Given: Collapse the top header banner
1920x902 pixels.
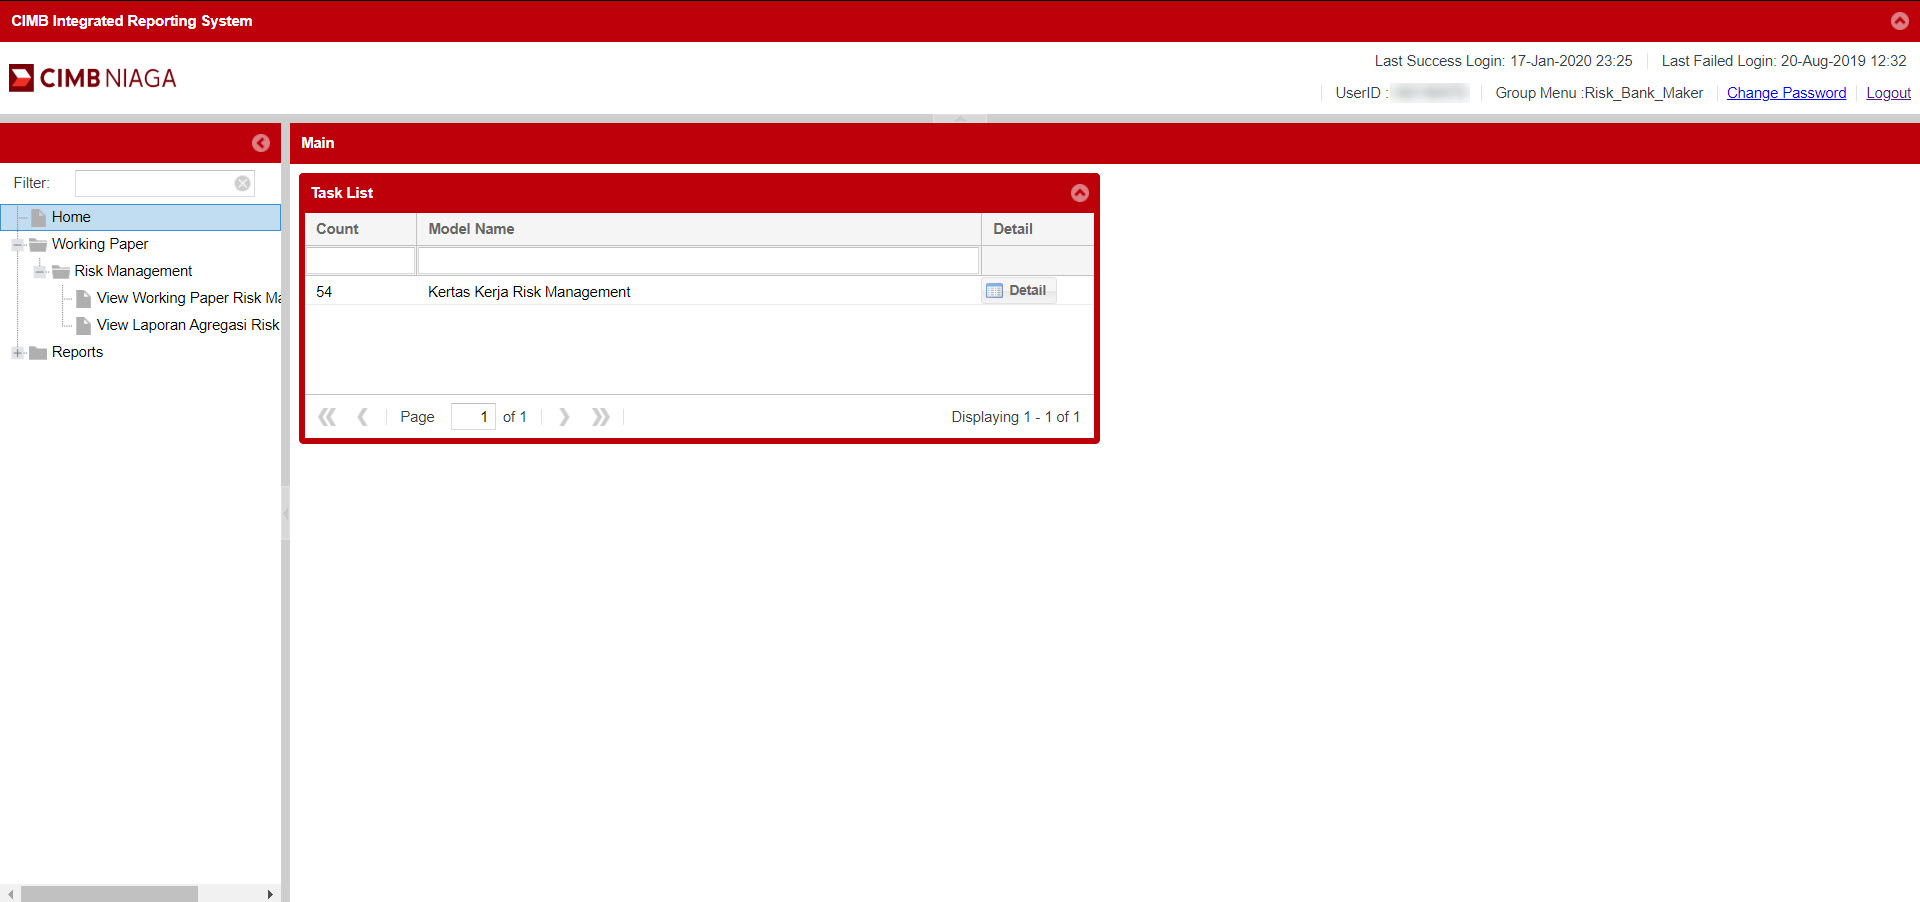Looking at the screenshot, I should [x=1899, y=21].
